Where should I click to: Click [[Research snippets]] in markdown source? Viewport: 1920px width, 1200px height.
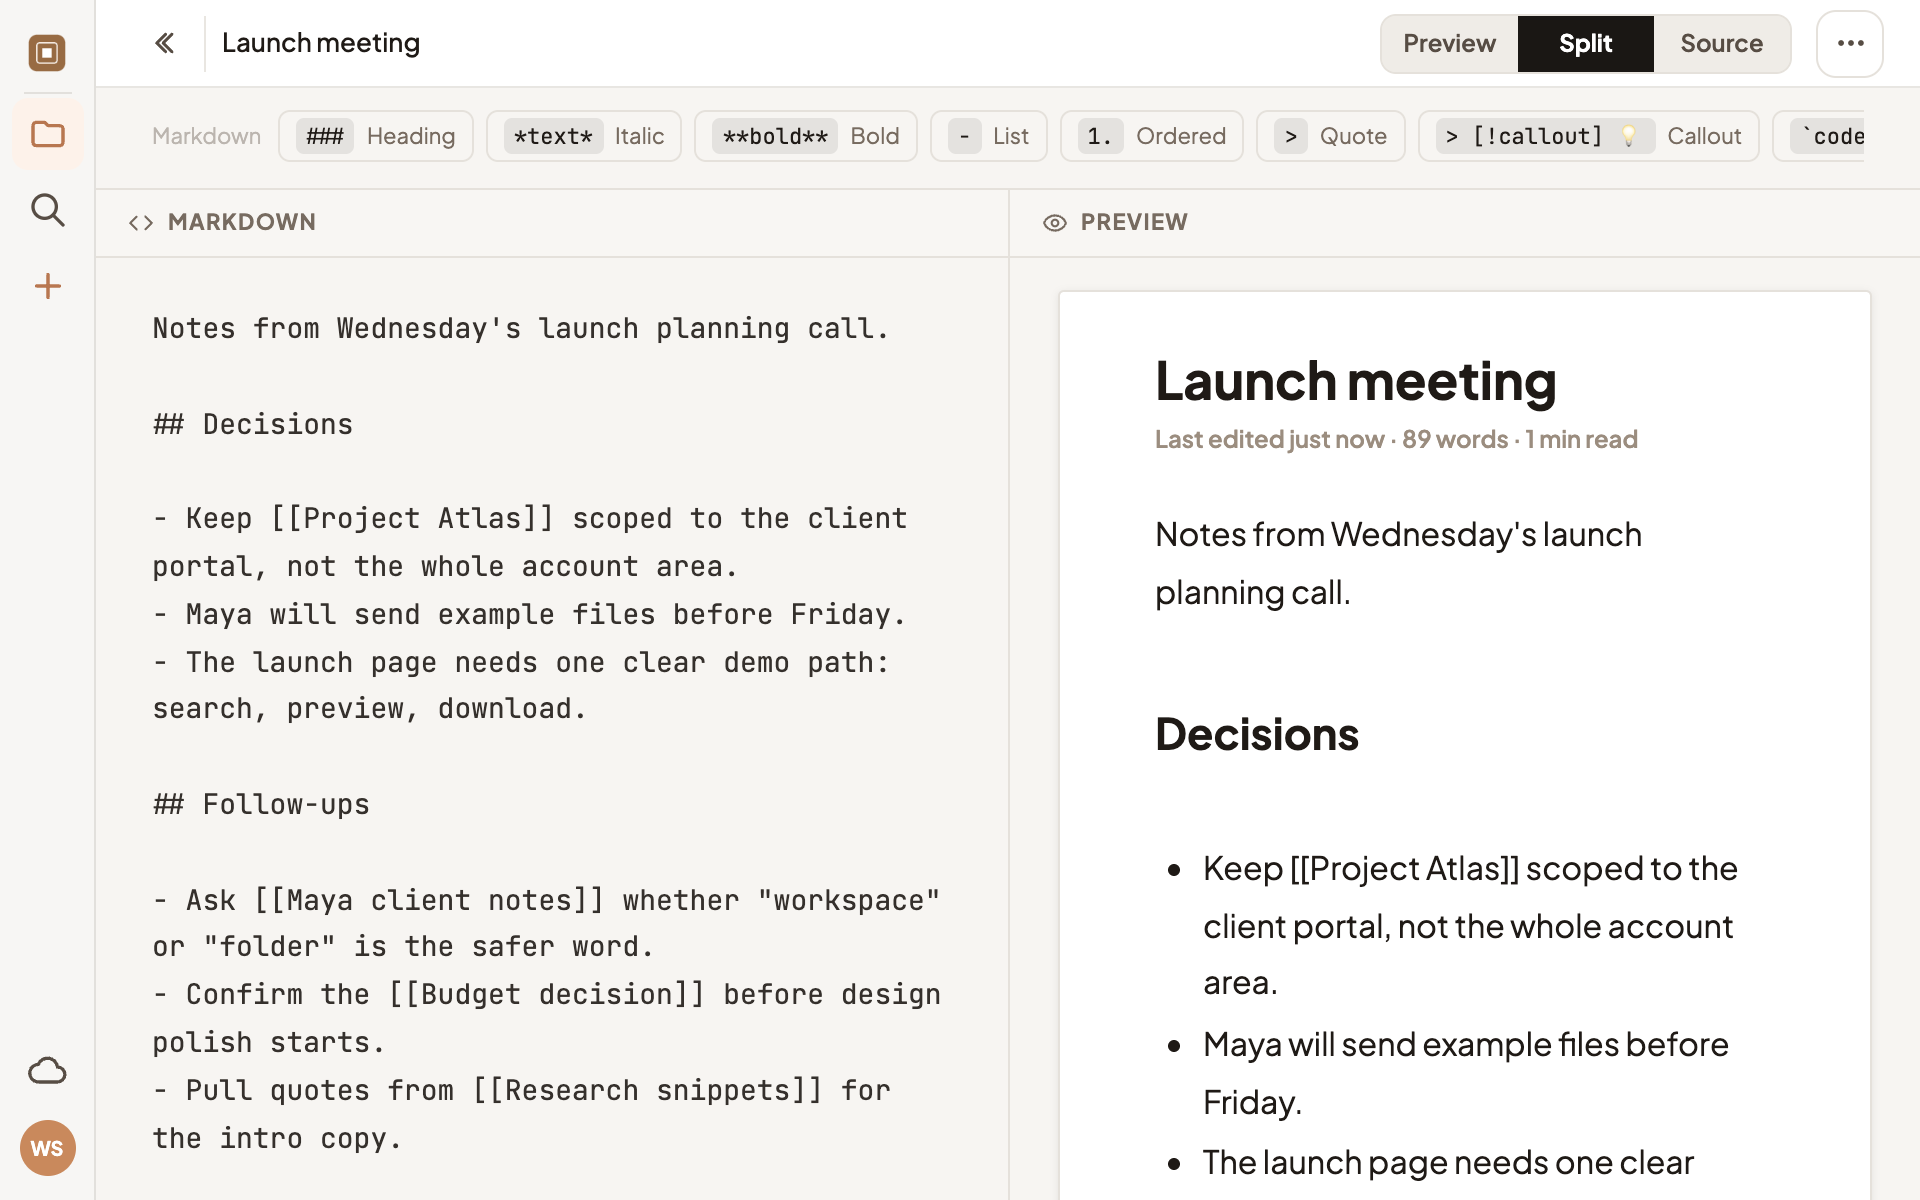click(x=648, y=1090)
